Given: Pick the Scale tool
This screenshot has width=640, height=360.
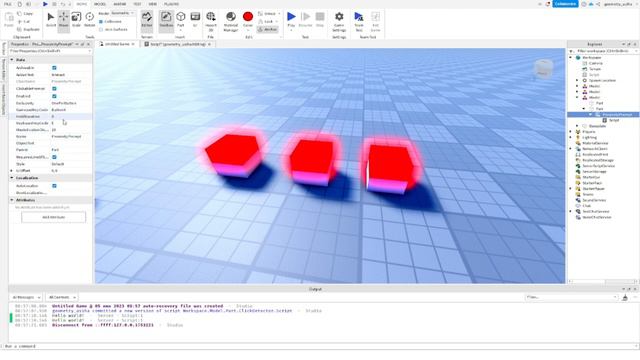Looking at the screenshot, I should point(76,20).
